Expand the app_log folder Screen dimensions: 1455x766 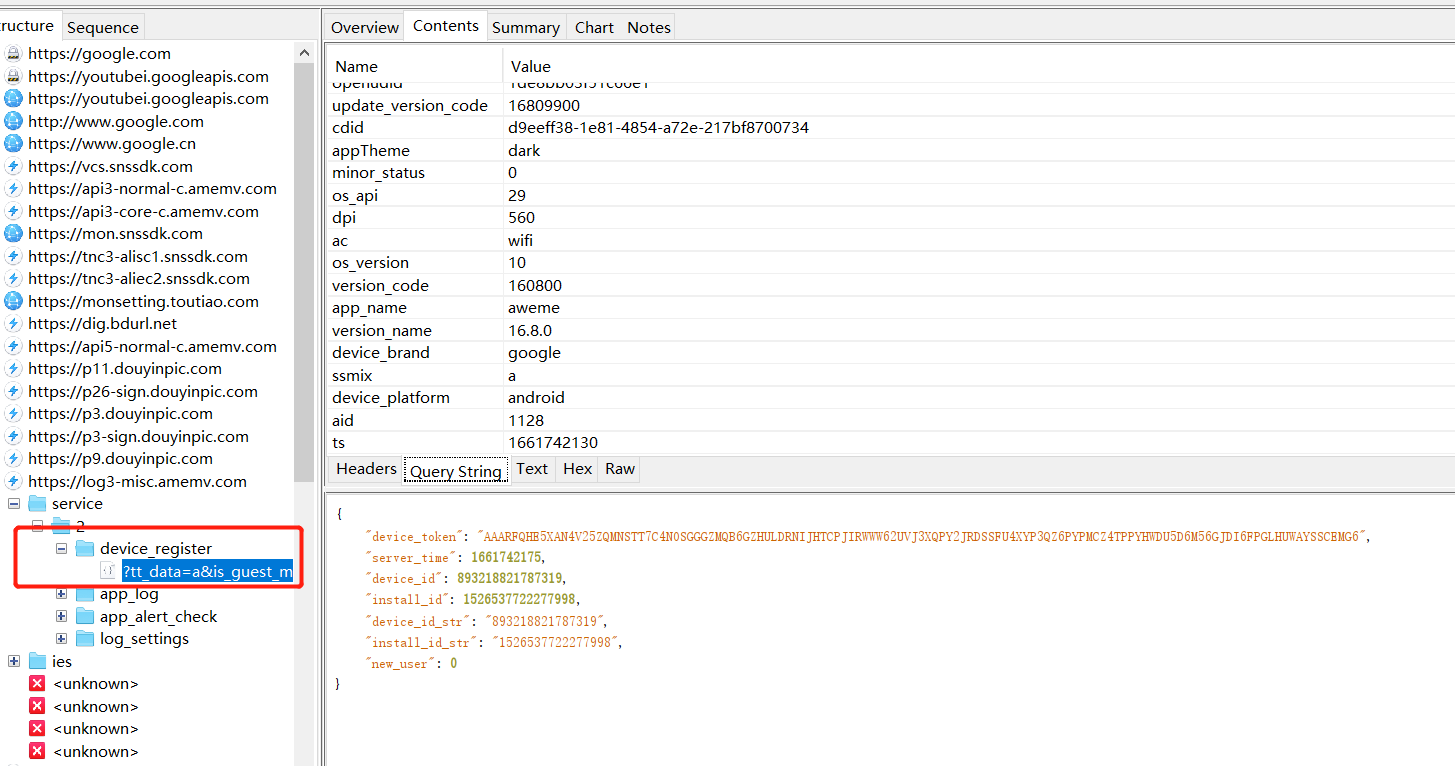62,594
